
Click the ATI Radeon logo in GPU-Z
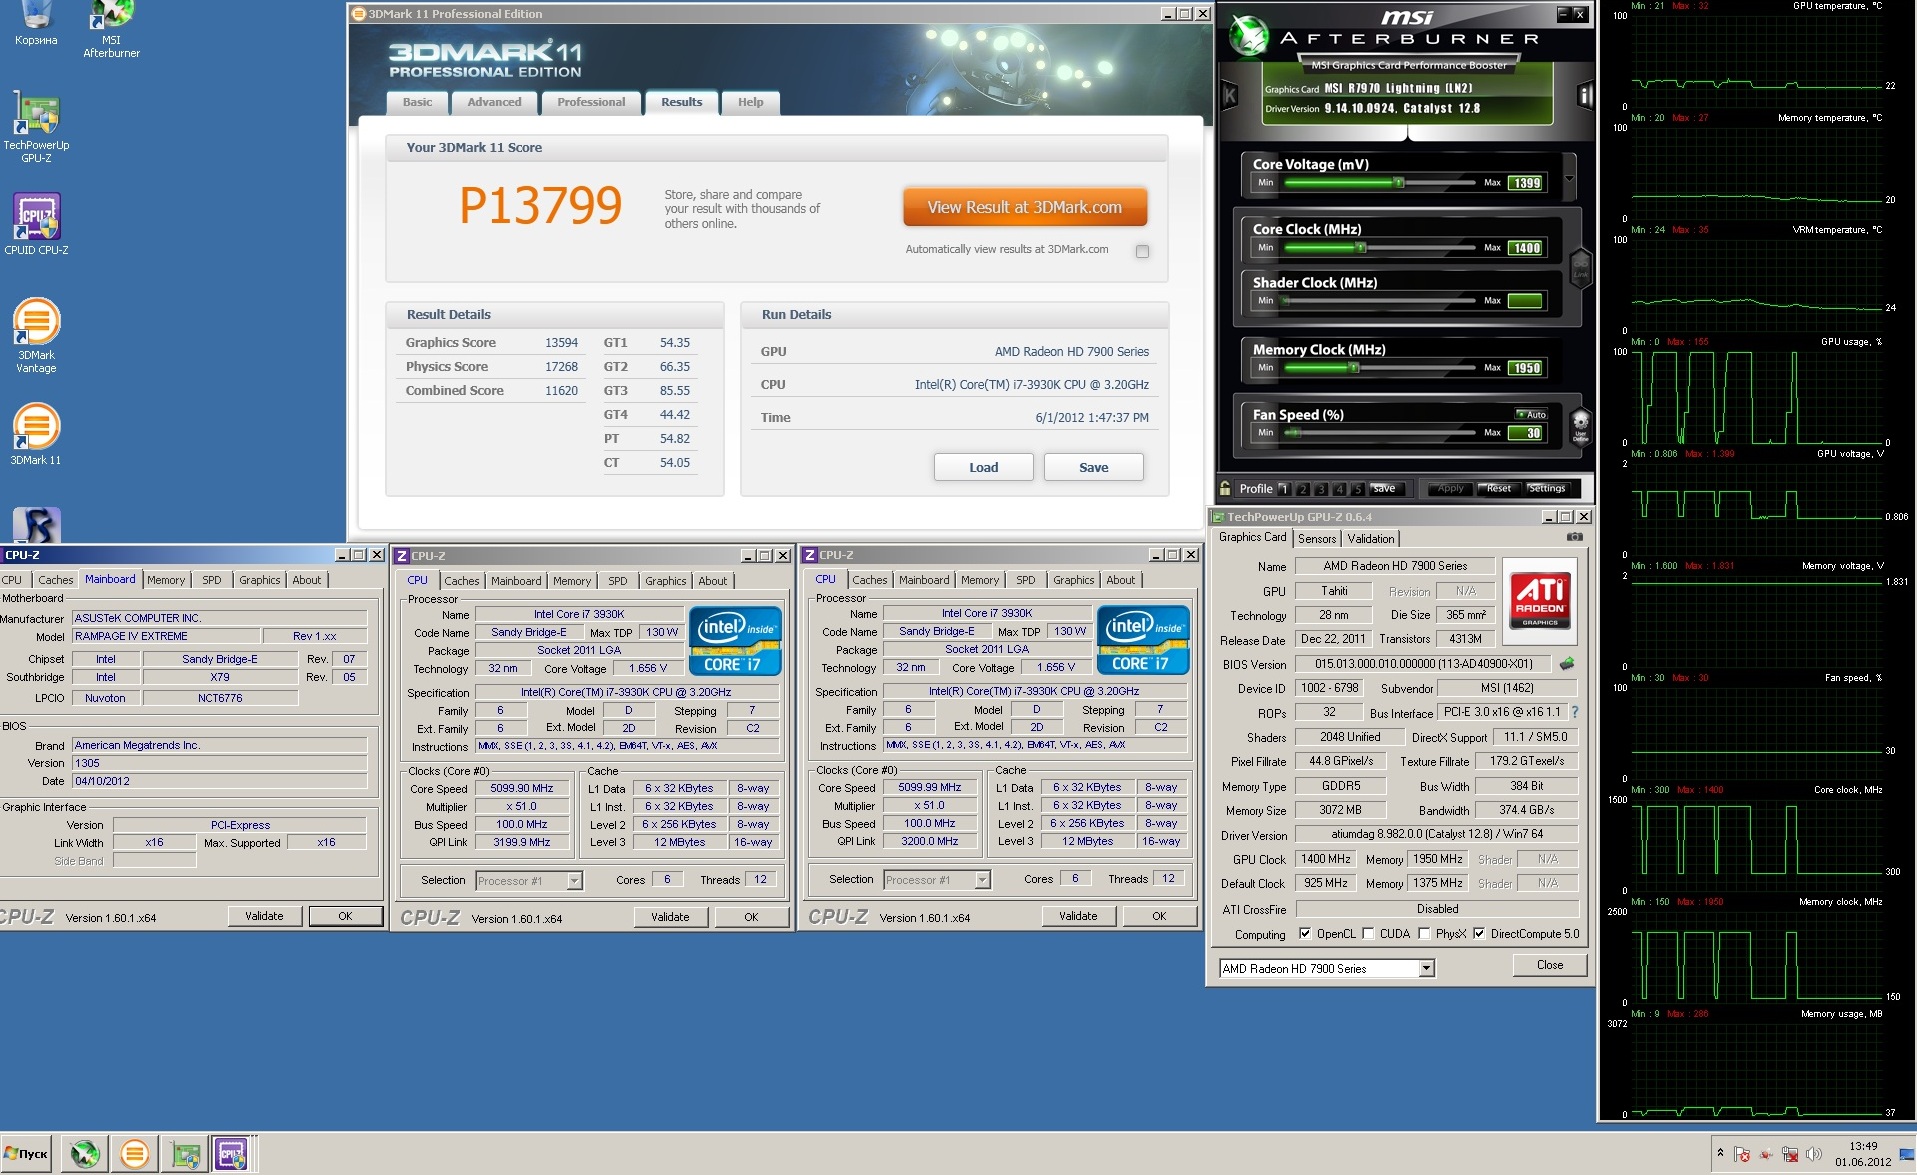tap(1540, 600)
